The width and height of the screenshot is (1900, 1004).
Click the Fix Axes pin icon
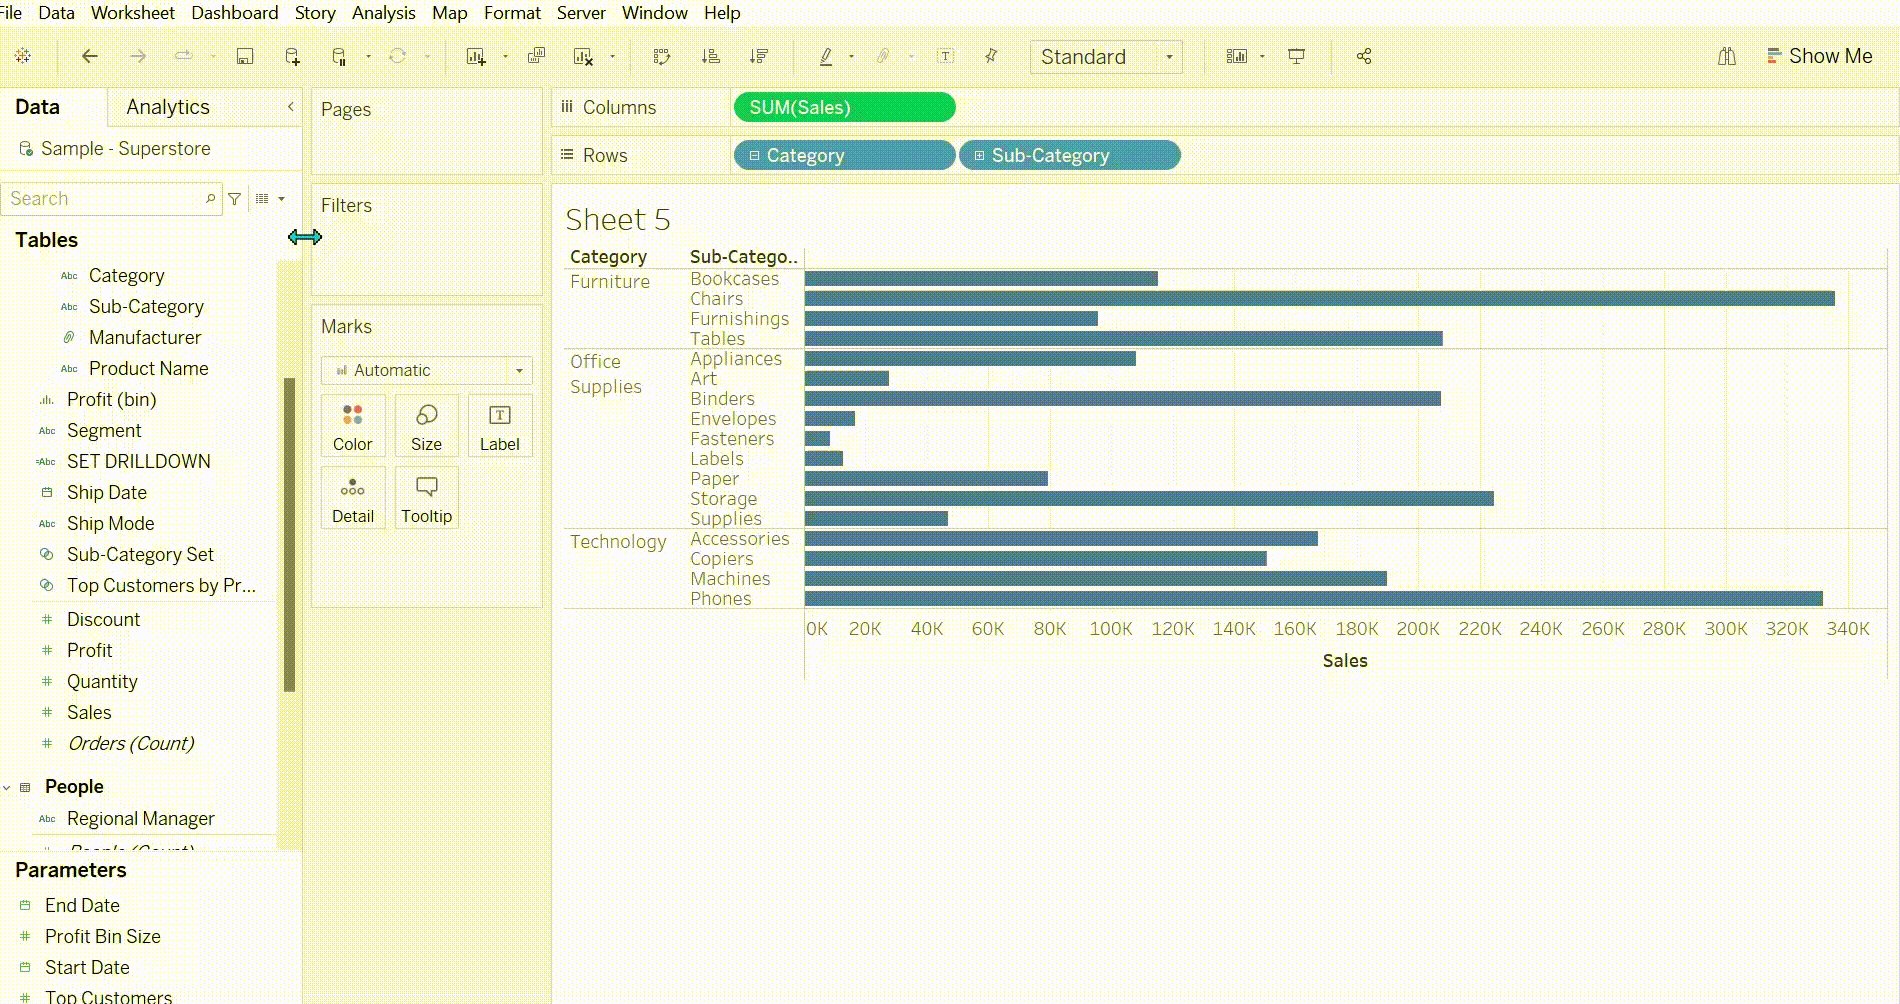(x=991, y=56)
